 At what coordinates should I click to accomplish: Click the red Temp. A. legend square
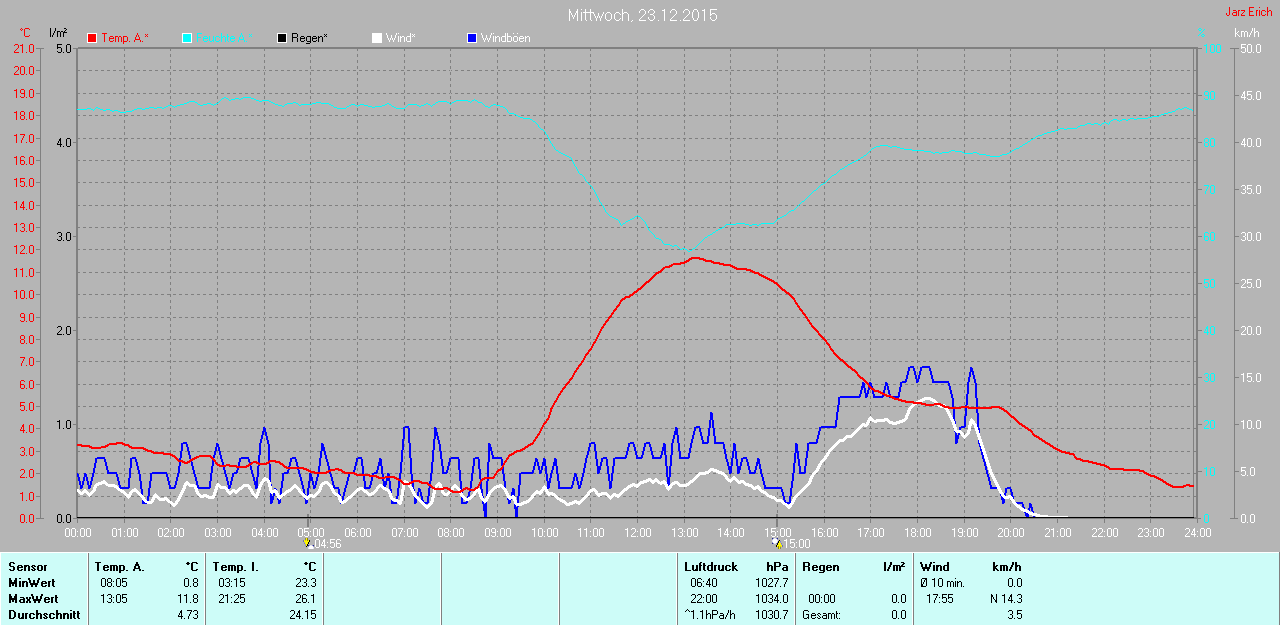(92, 38)
